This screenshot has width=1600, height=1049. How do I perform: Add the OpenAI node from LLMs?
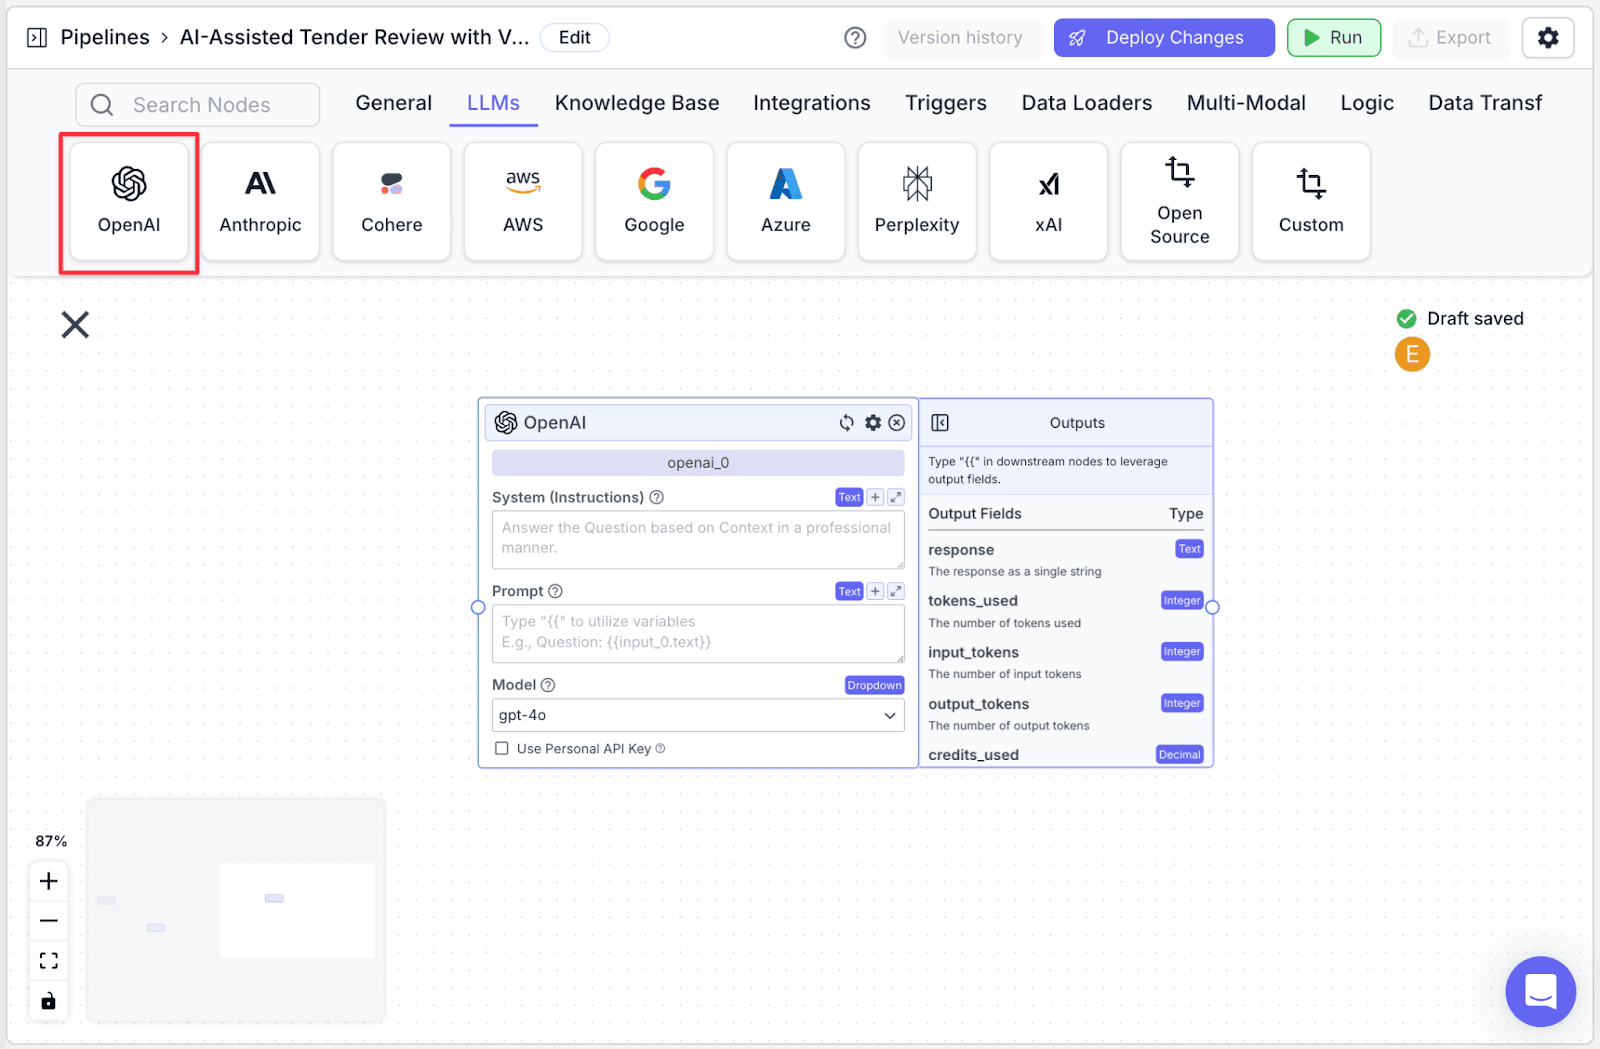click(x=129, y=202)
